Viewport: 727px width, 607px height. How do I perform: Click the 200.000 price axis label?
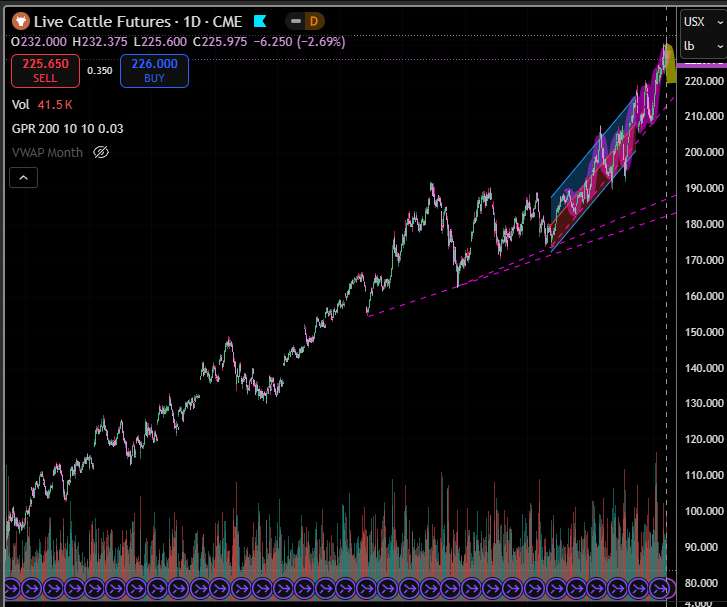click(704, 152)
